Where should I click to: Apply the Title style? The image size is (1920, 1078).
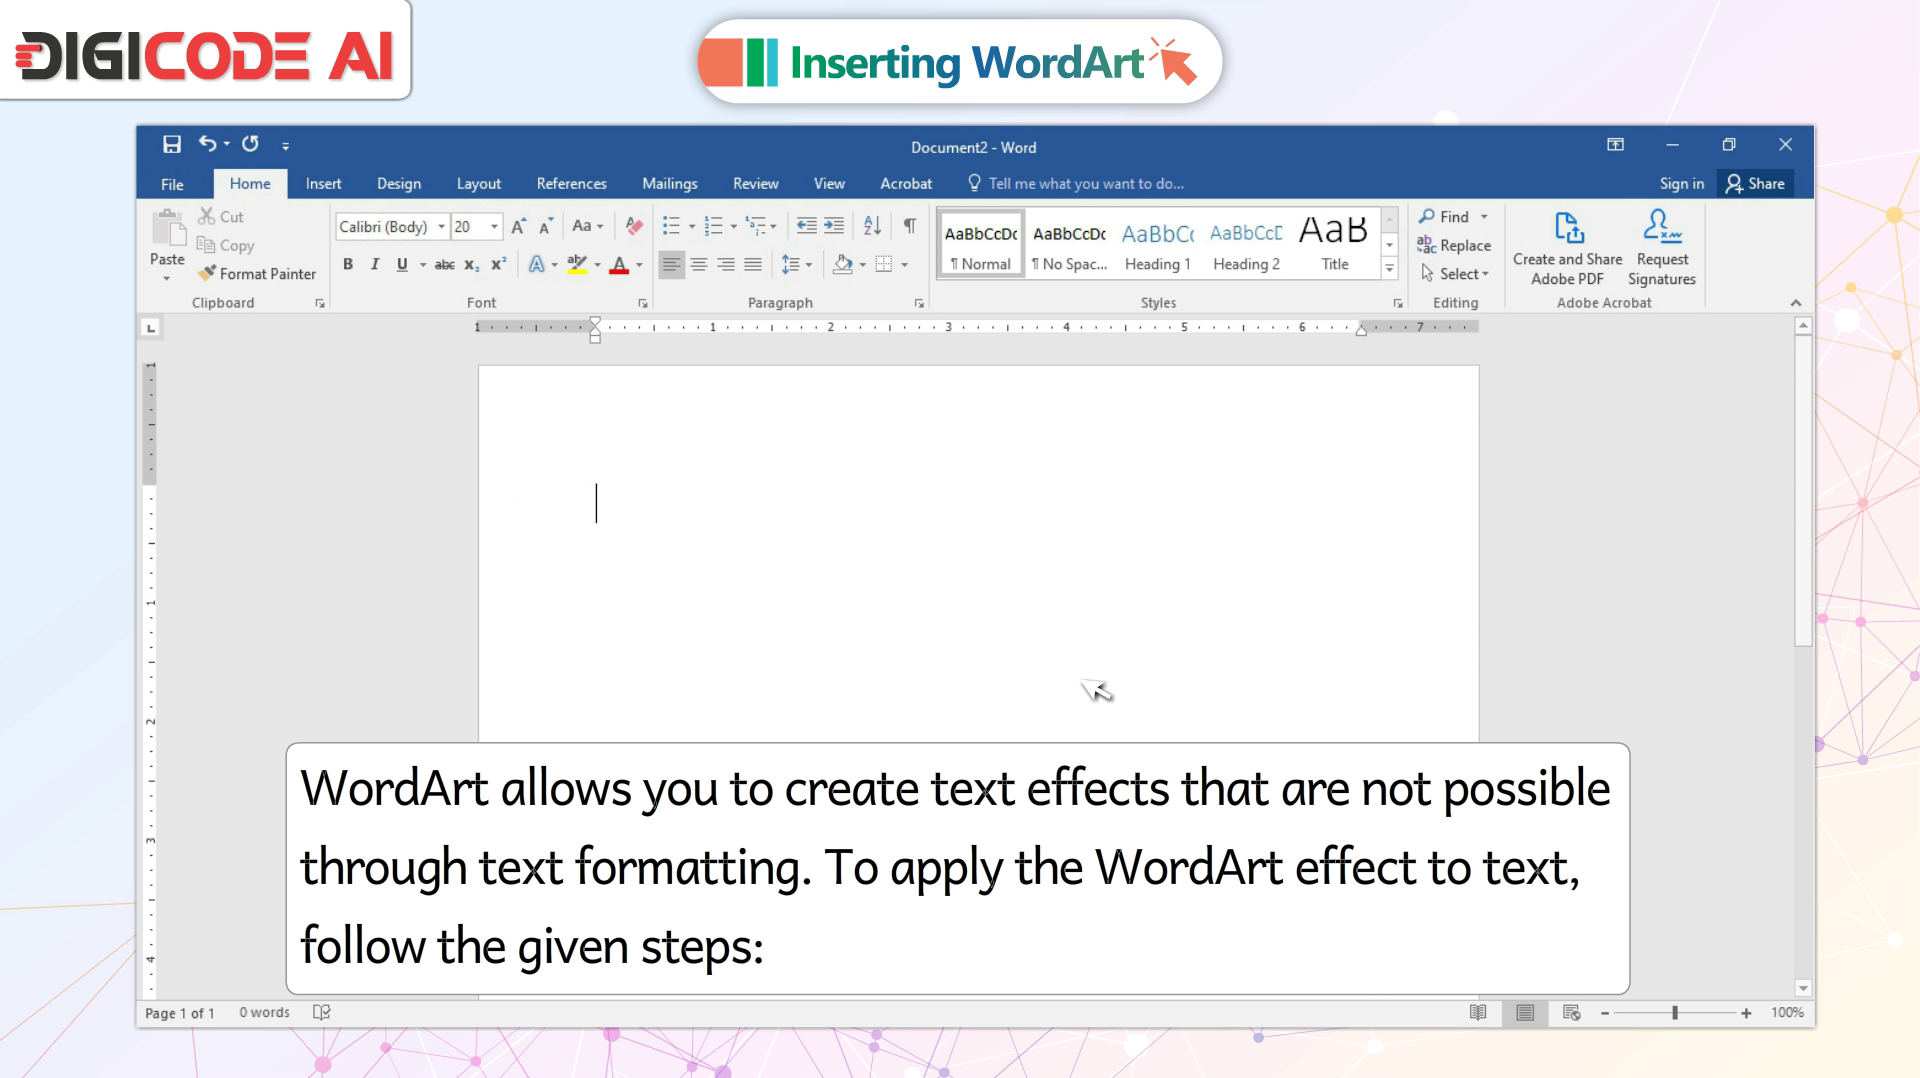(x=1335, y=245)
